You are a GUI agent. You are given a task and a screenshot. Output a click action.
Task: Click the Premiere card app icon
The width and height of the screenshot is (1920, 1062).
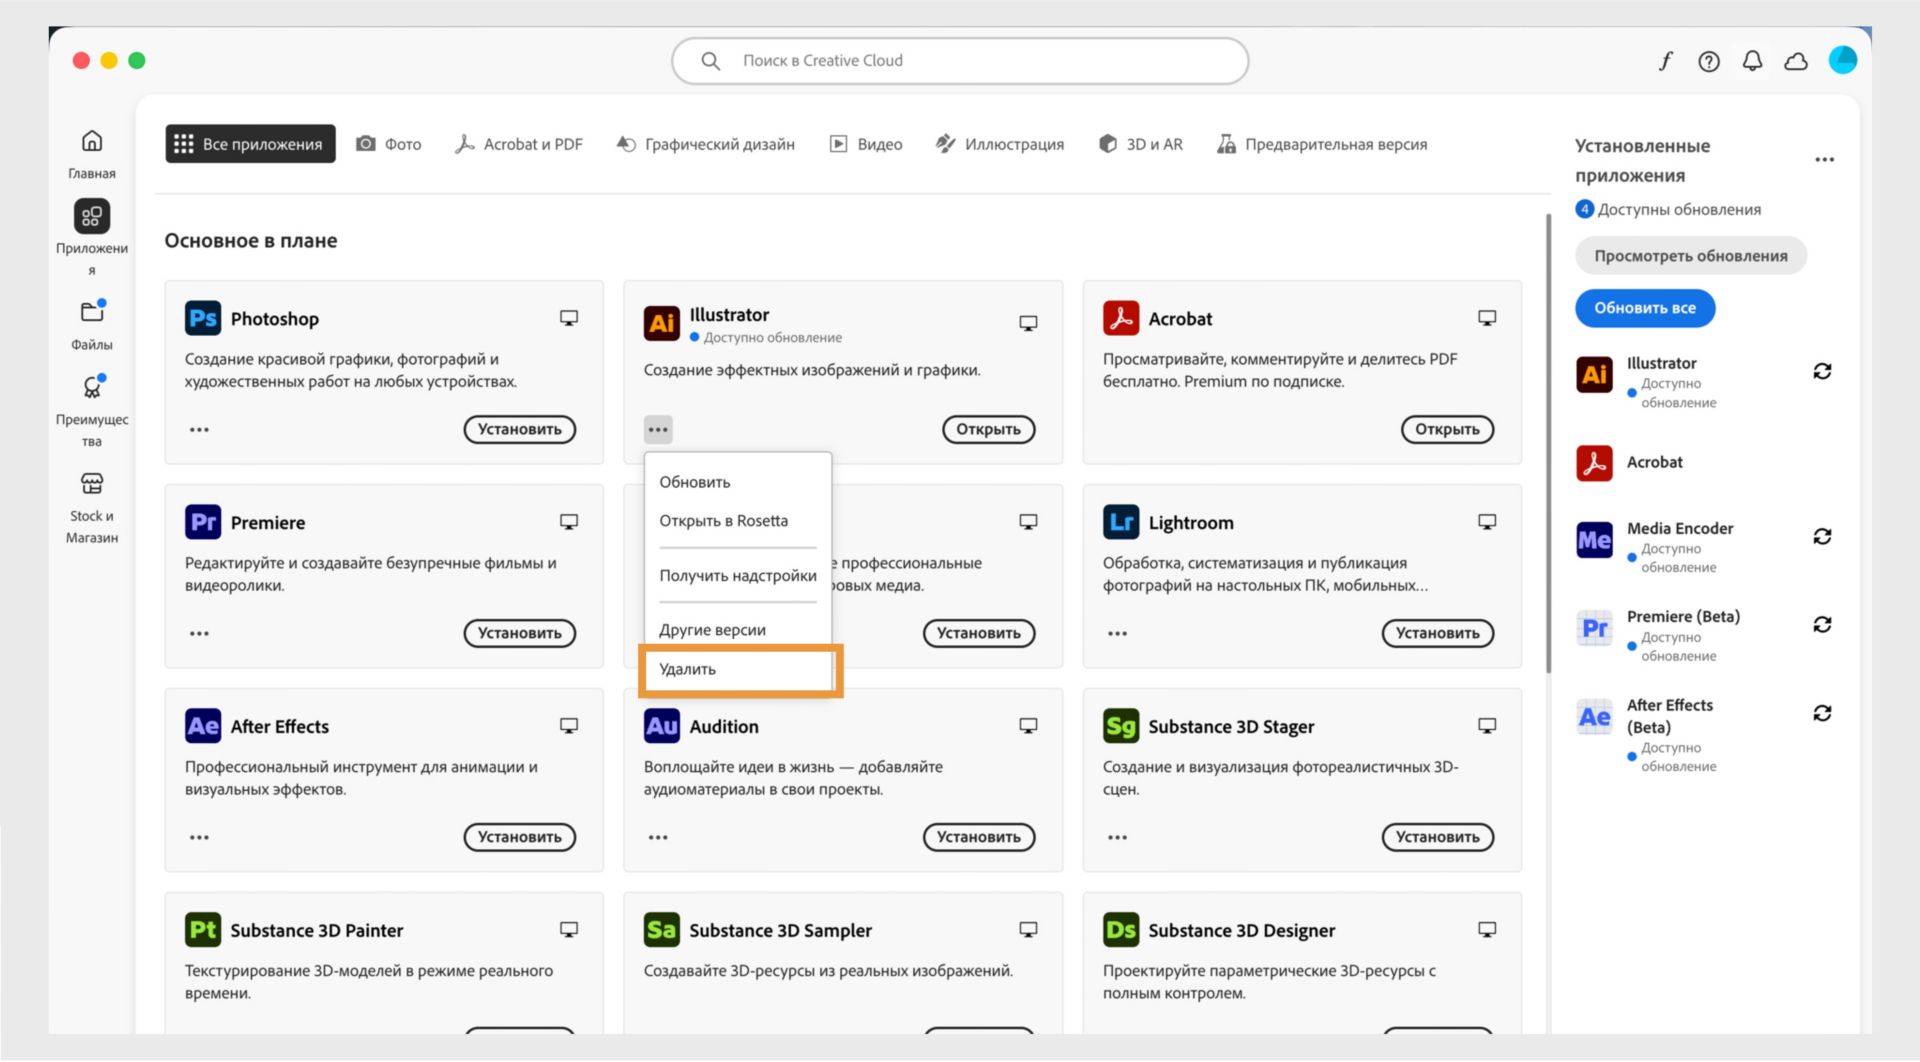tap(203, 522)
